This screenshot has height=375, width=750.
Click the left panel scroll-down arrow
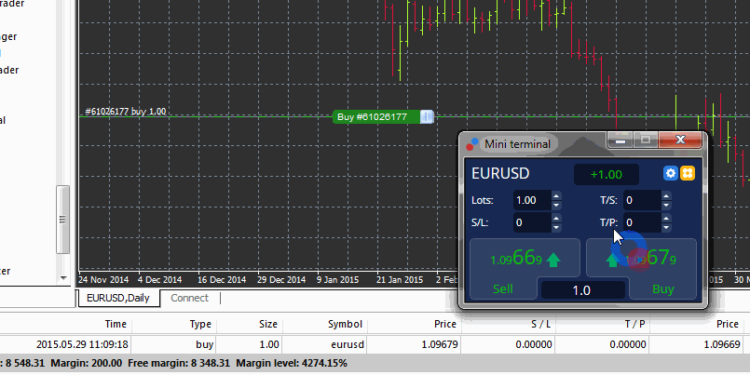click(x=63, y=278)
